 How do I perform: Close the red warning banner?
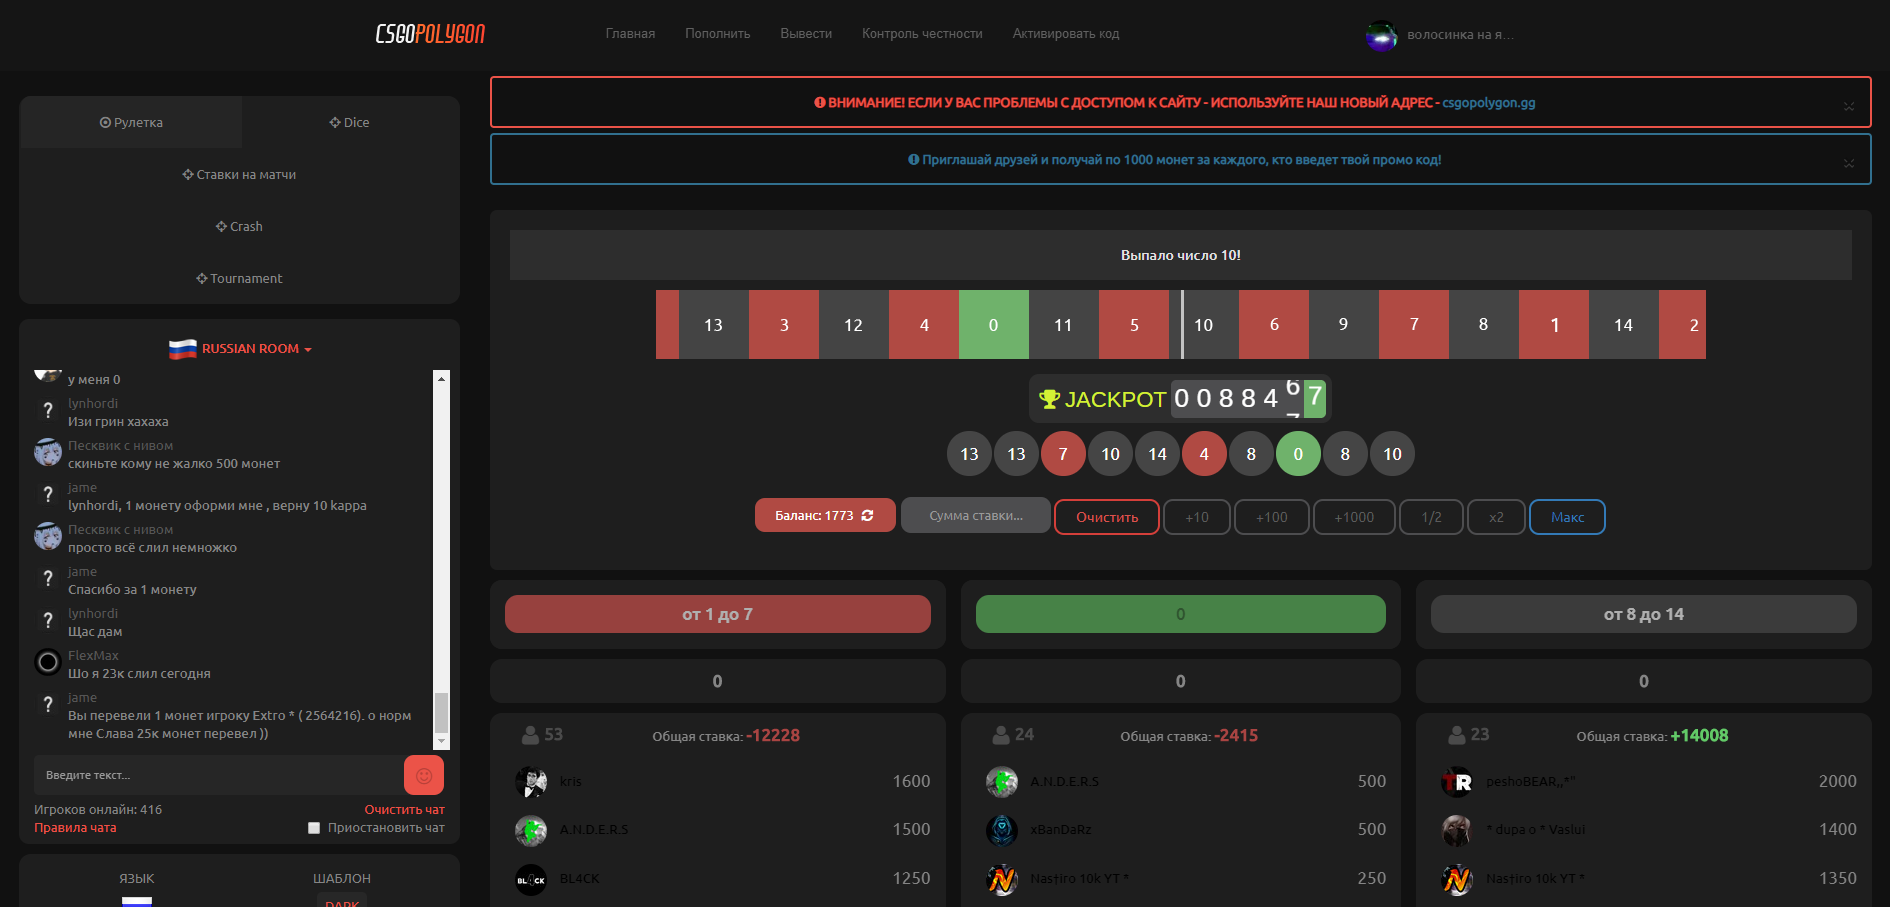click(x=1849, y=106)
